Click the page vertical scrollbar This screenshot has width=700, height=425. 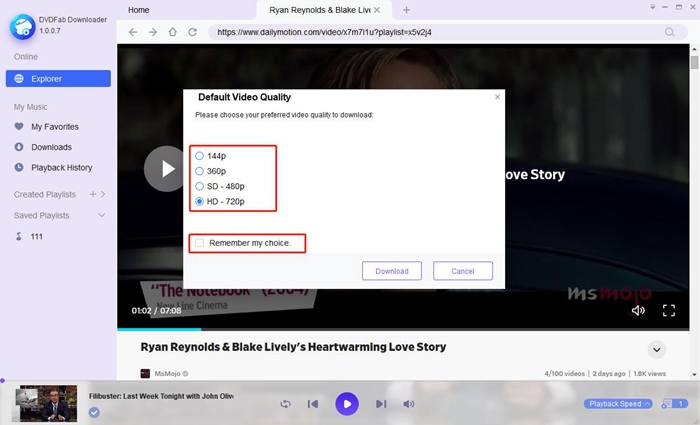click(694, 62)
